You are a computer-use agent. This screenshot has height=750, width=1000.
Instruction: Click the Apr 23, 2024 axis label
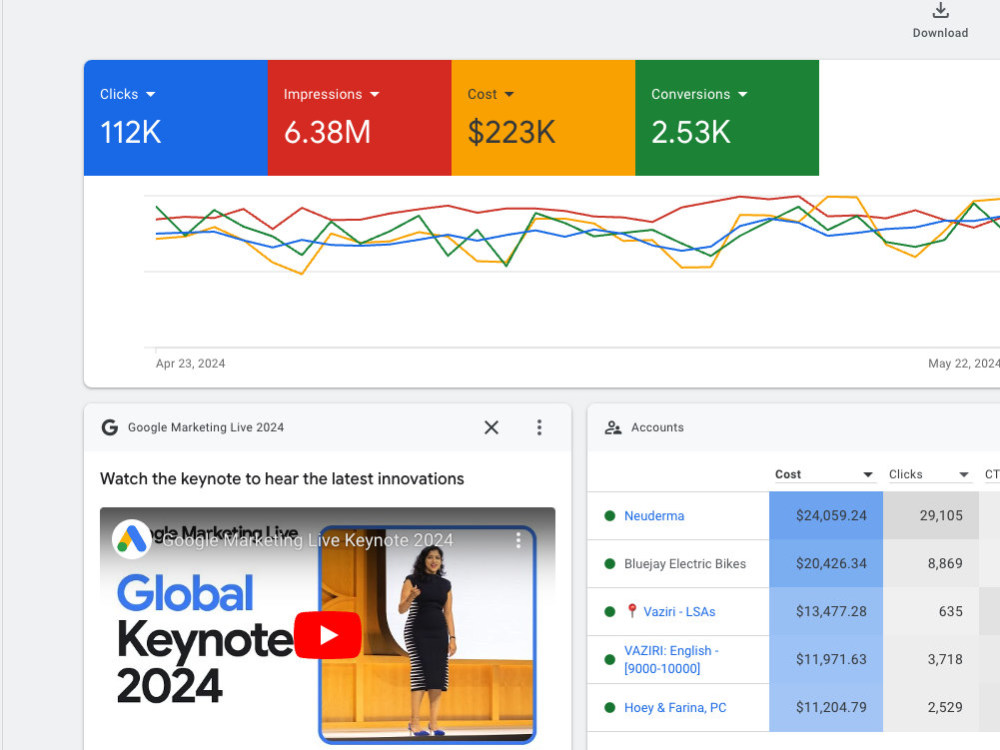click(x=190, y=364)
